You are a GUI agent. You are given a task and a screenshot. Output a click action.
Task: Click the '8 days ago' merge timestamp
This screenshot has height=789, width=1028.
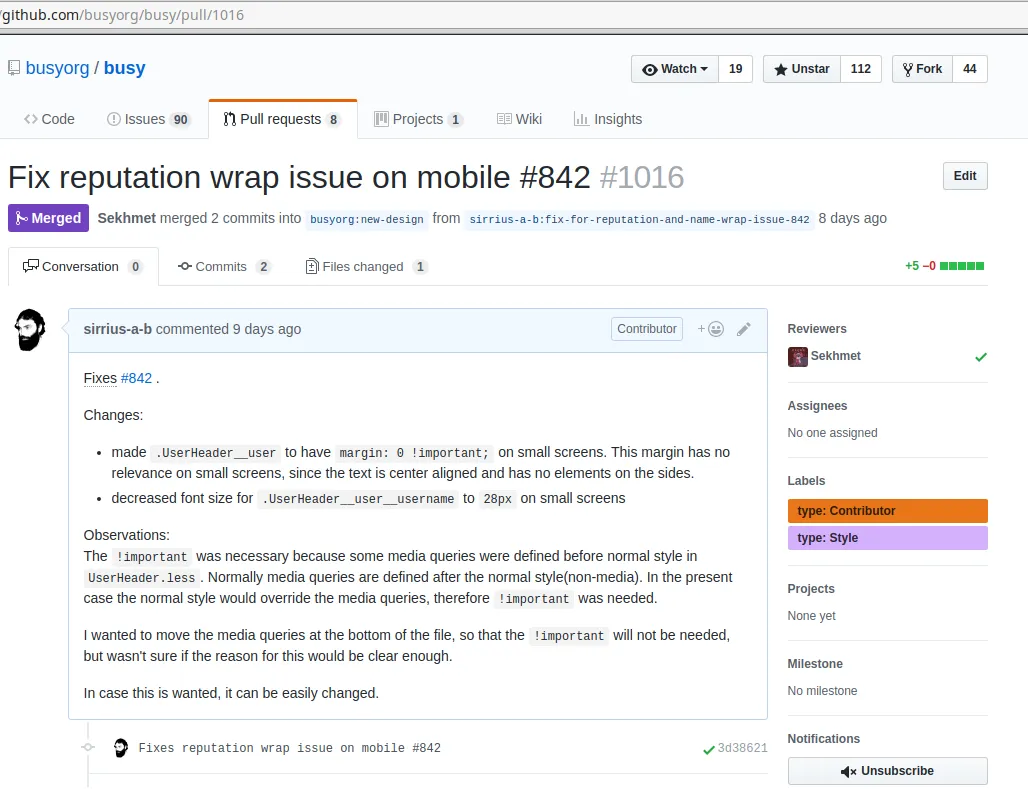coord(852,218)
